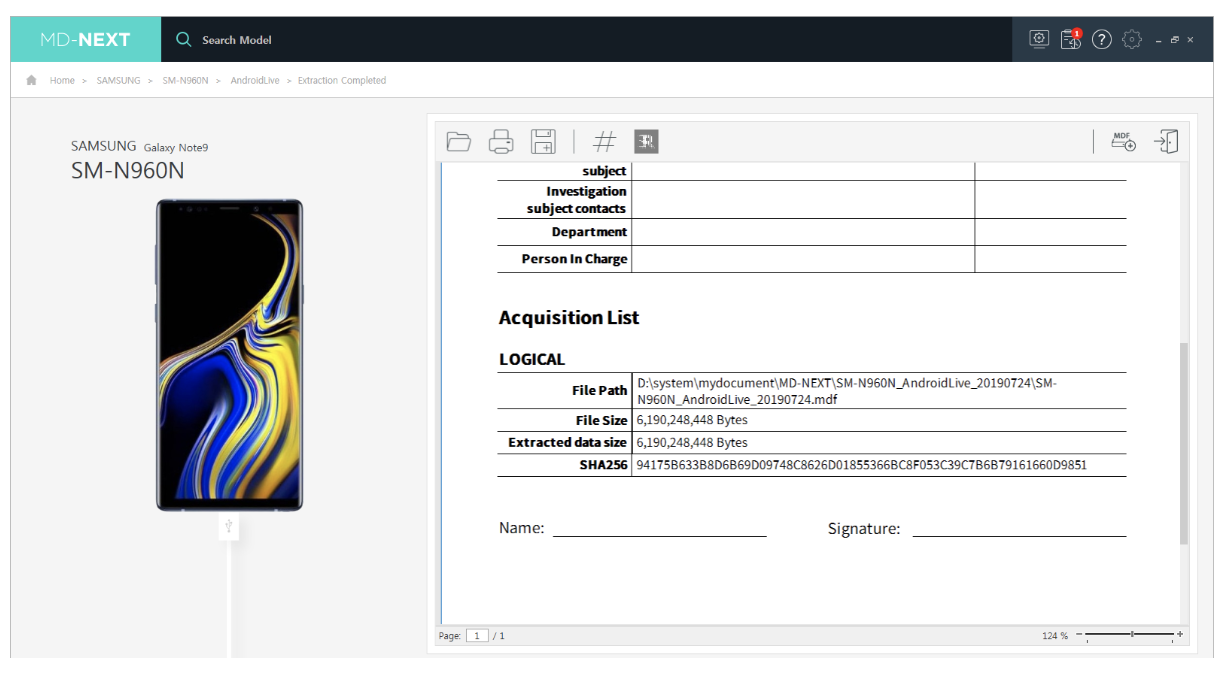Open the Help question mark icon
This screenshot has width=1226, height=674.
1102,40
